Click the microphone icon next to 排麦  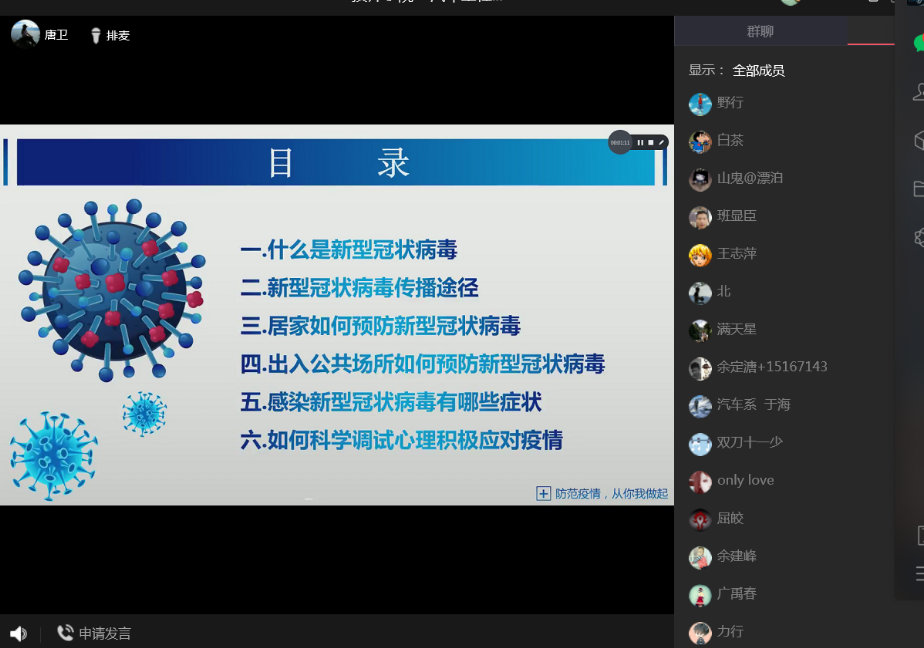pyautogui.click(x=95, y=36)
